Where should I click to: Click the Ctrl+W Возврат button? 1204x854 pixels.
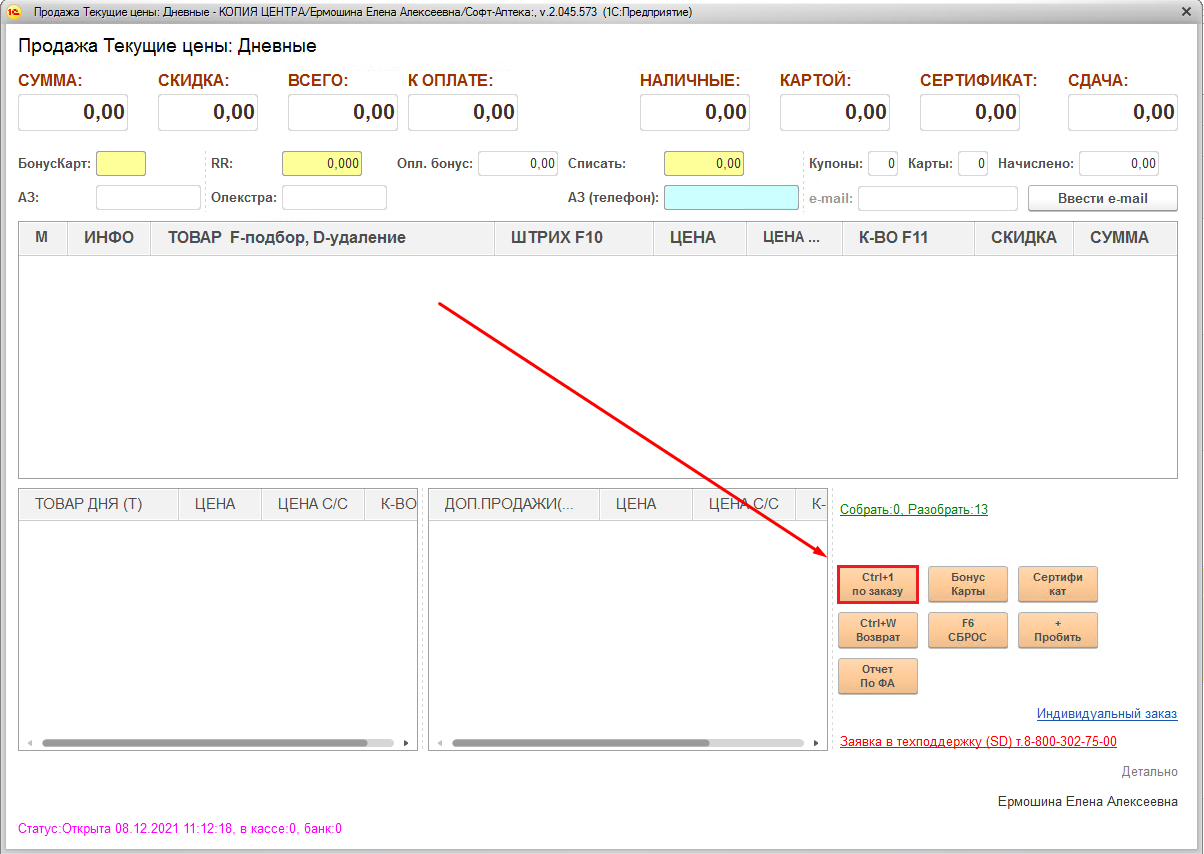pos(877,630)
